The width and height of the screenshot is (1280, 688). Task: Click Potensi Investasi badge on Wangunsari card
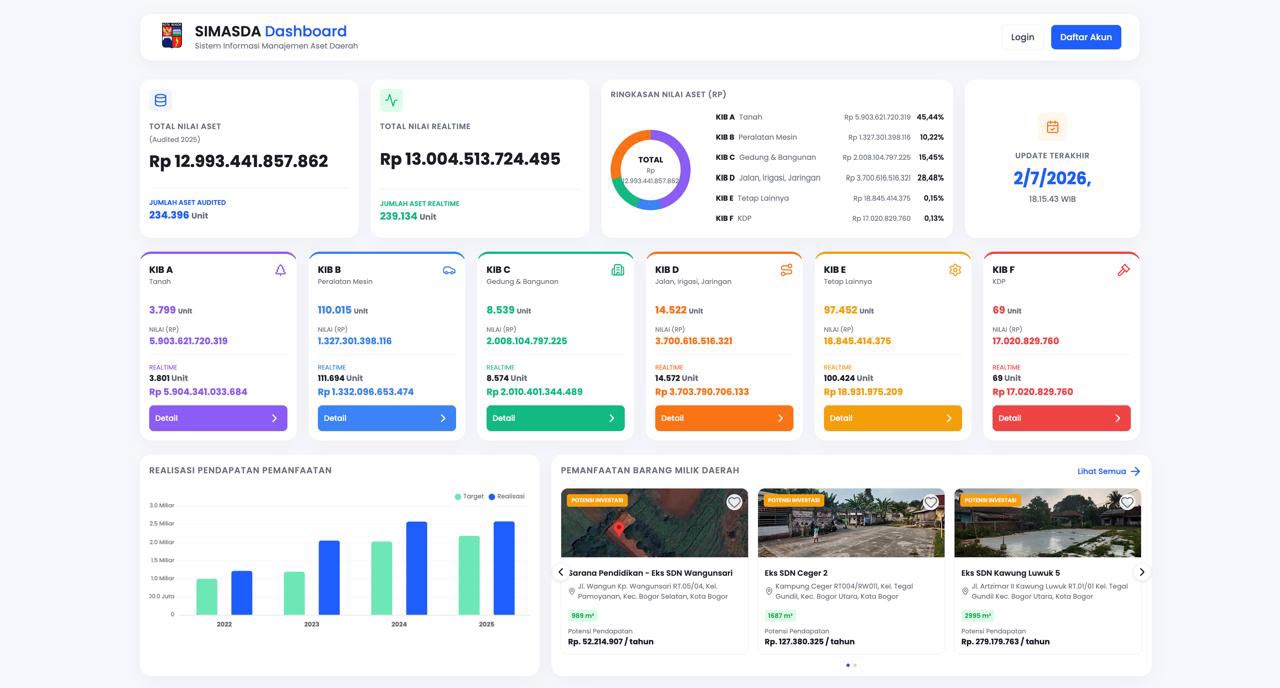(597, 500)
